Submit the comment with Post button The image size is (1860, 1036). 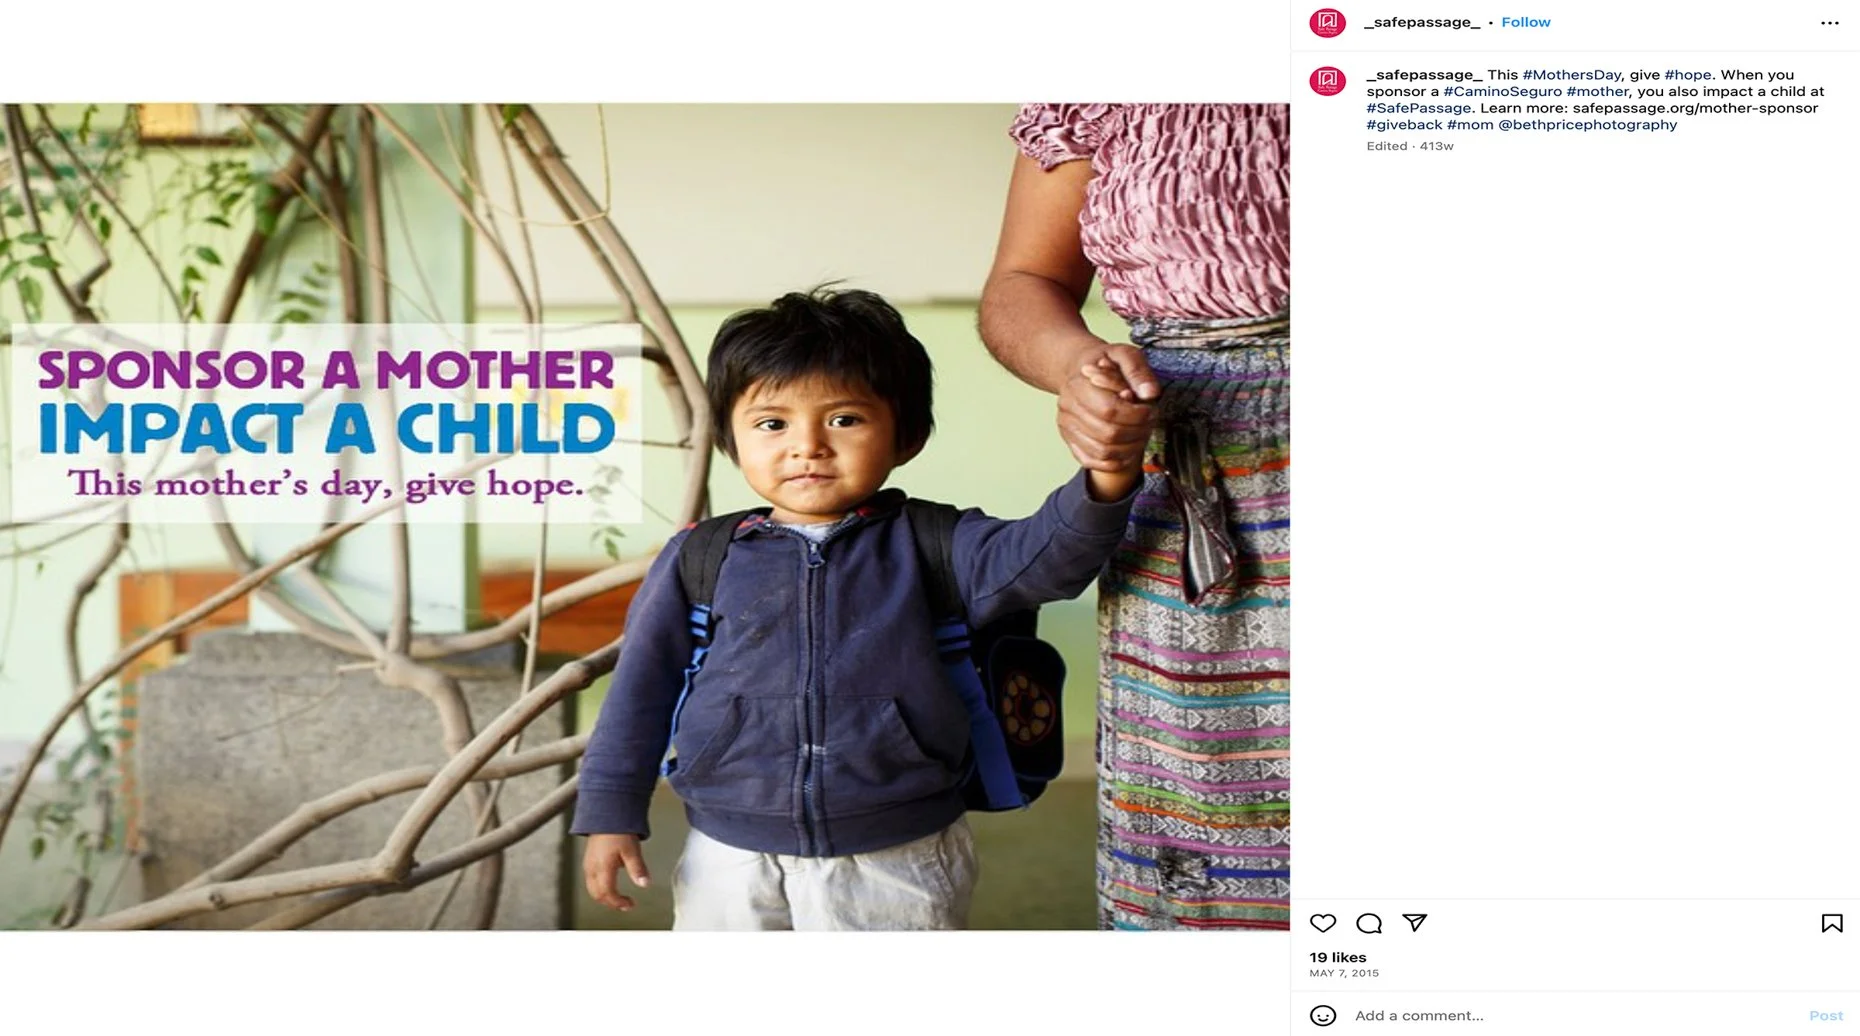pos(1826,1016)
